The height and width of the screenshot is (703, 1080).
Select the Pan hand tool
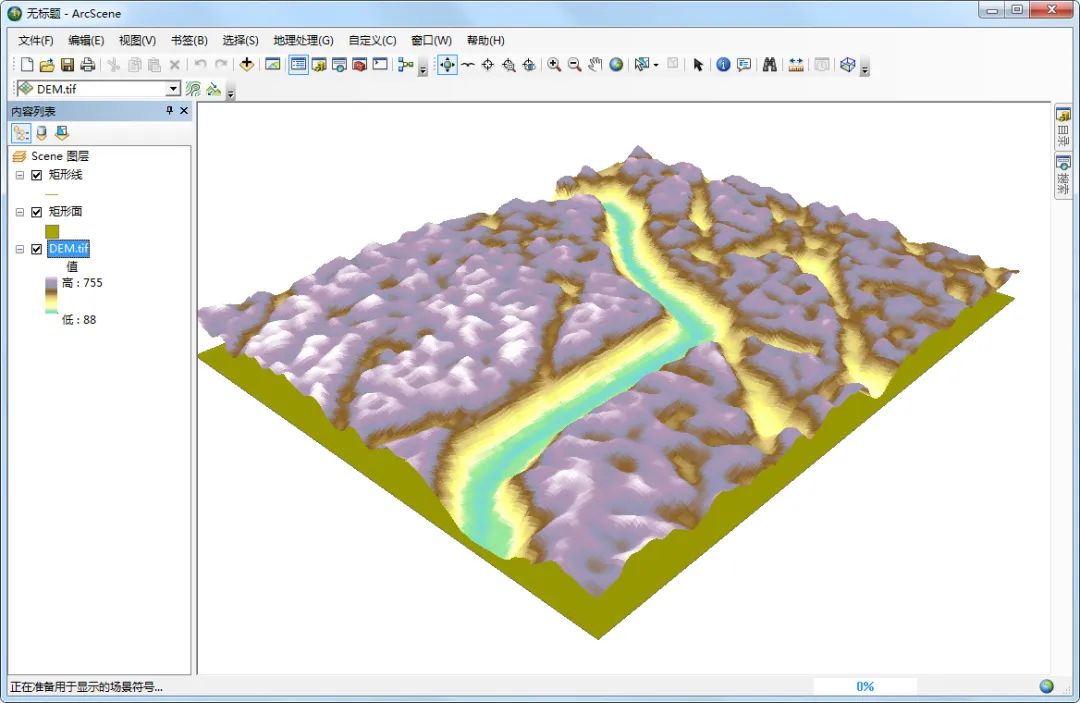coord(595,65)
